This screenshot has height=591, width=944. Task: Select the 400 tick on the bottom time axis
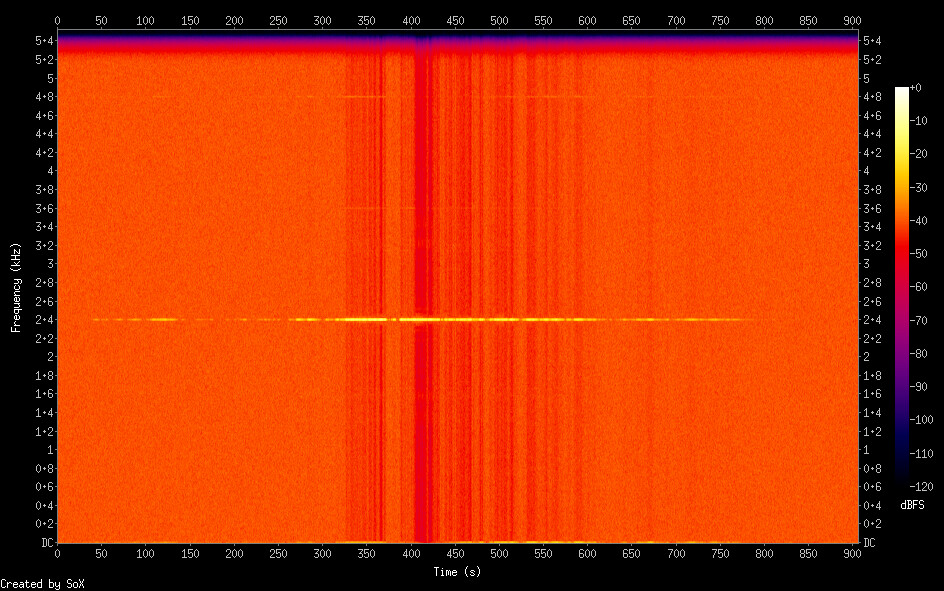411,553
